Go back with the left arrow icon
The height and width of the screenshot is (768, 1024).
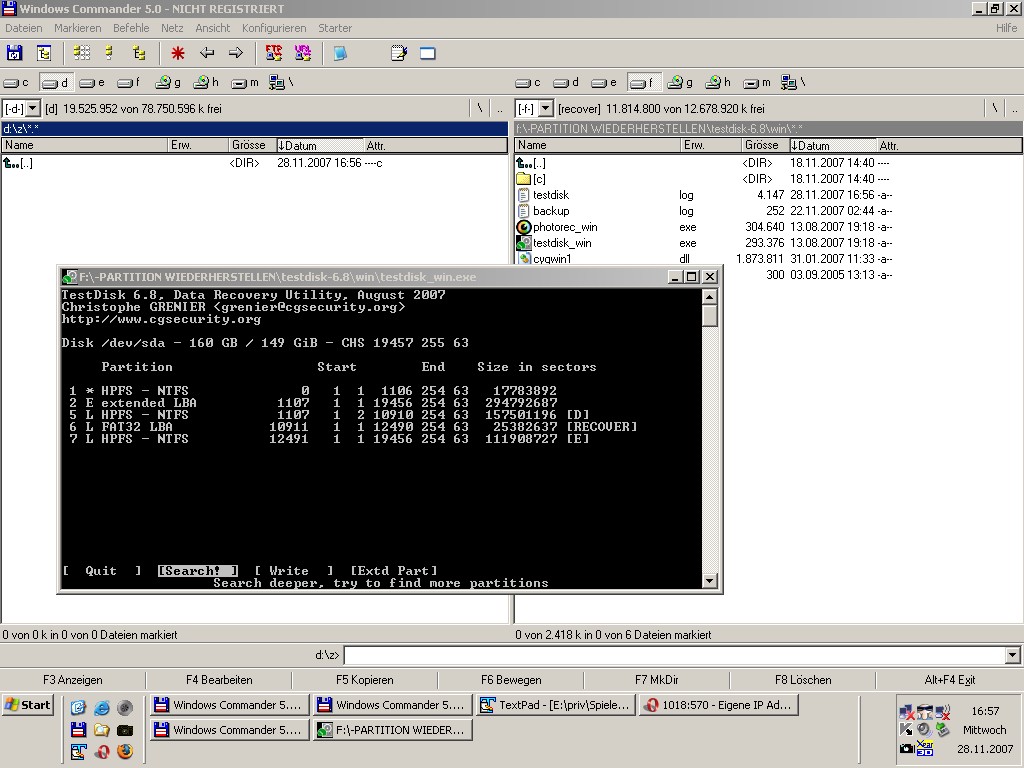pos(207,53)
